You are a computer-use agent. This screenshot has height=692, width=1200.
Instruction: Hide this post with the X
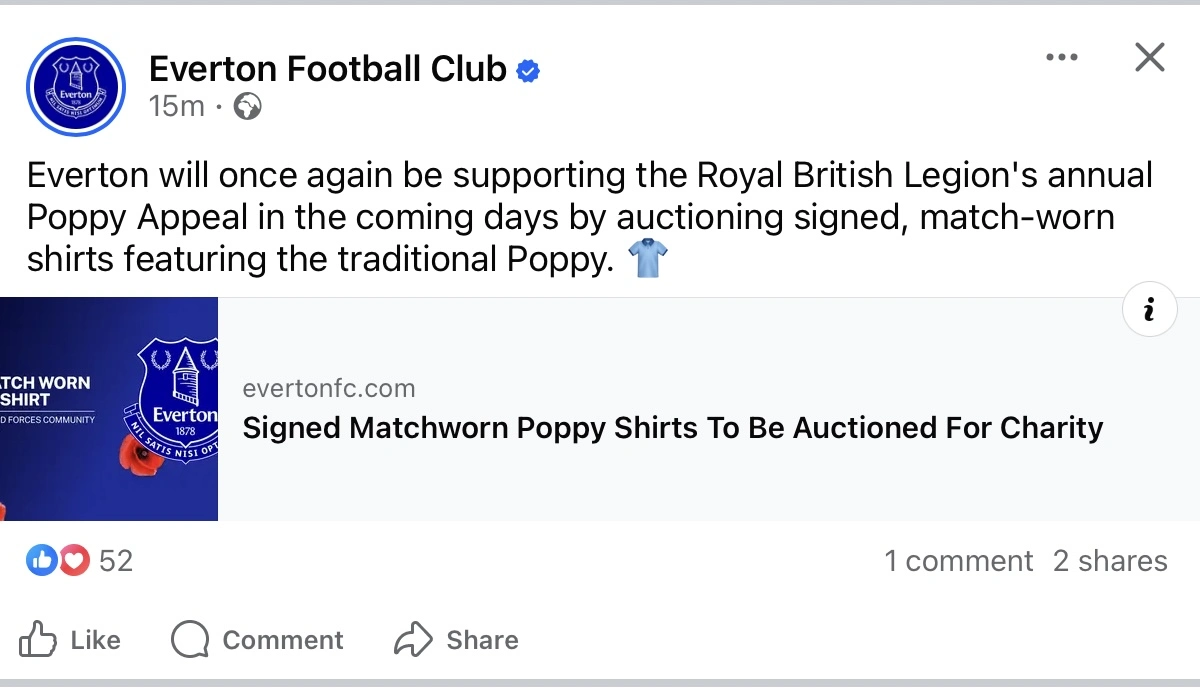tap(1150, 58)
